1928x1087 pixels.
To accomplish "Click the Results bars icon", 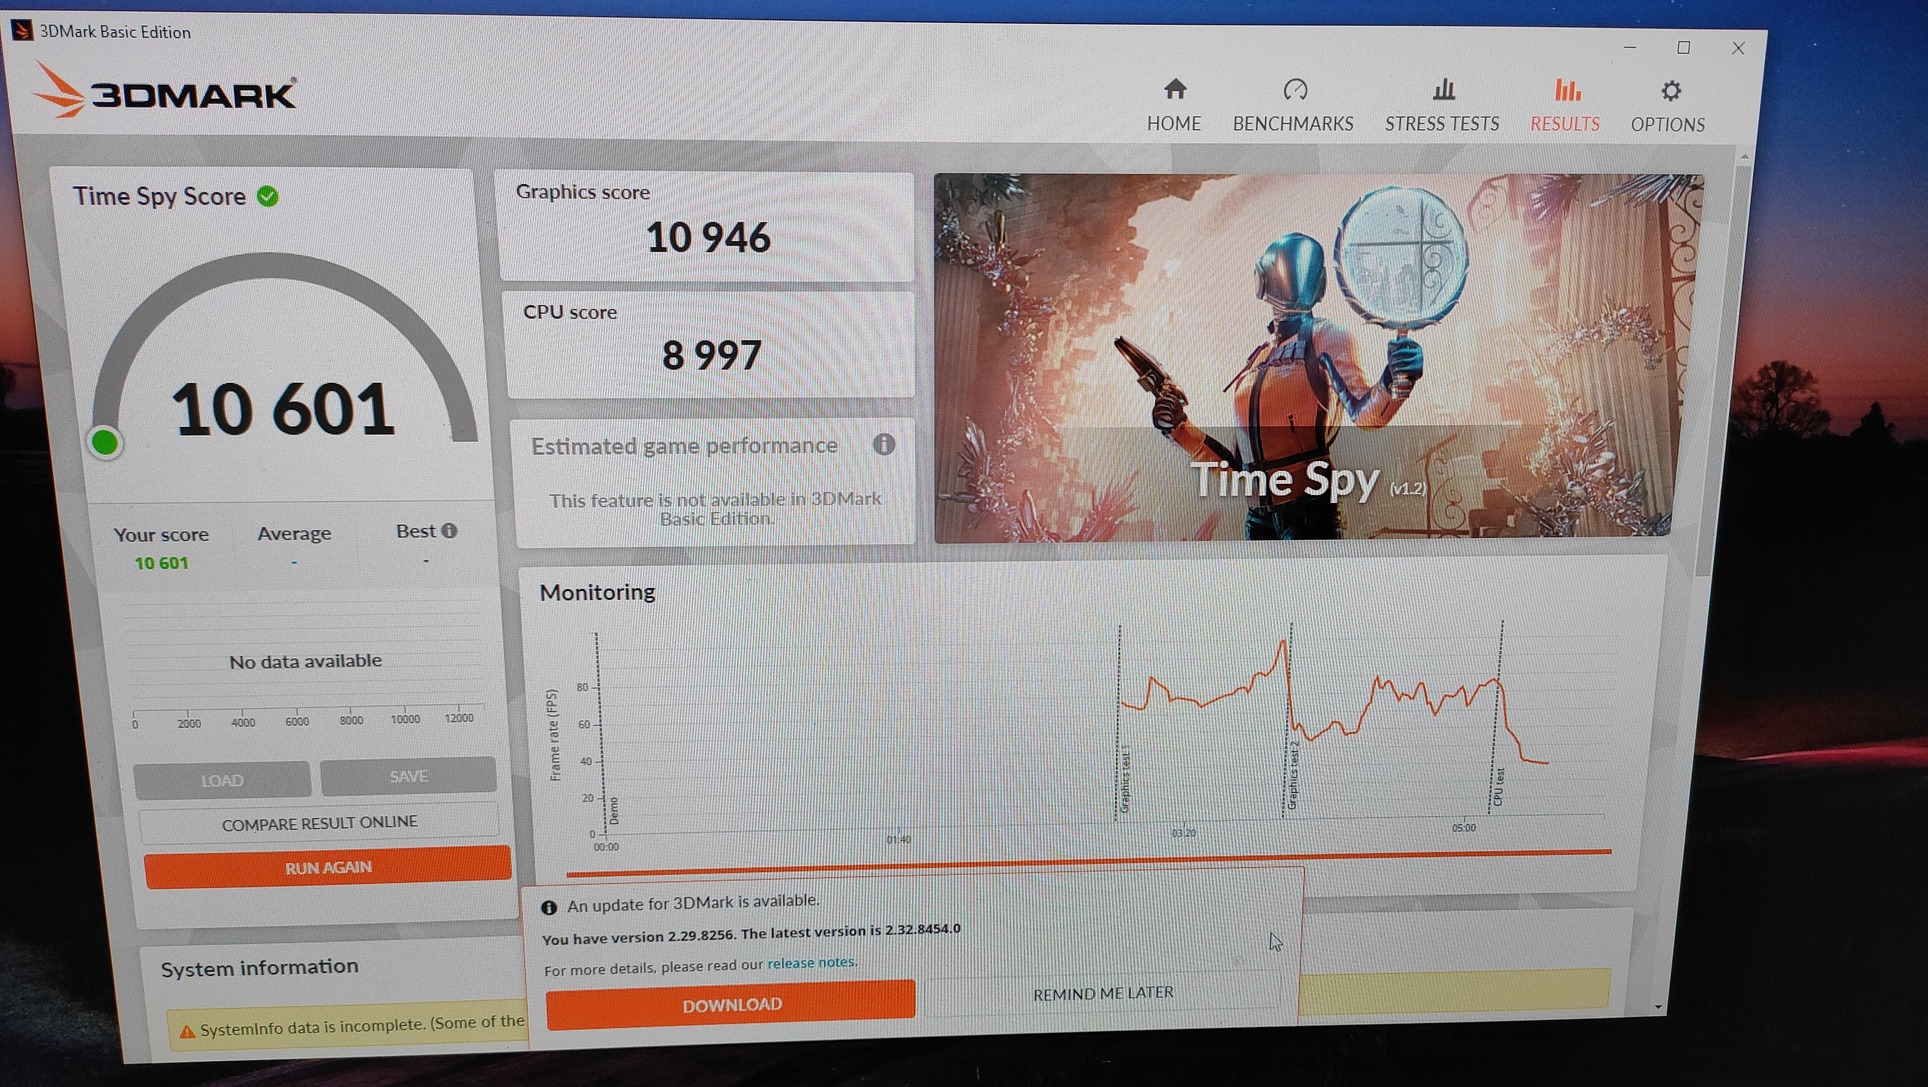I will [1567, 90].
